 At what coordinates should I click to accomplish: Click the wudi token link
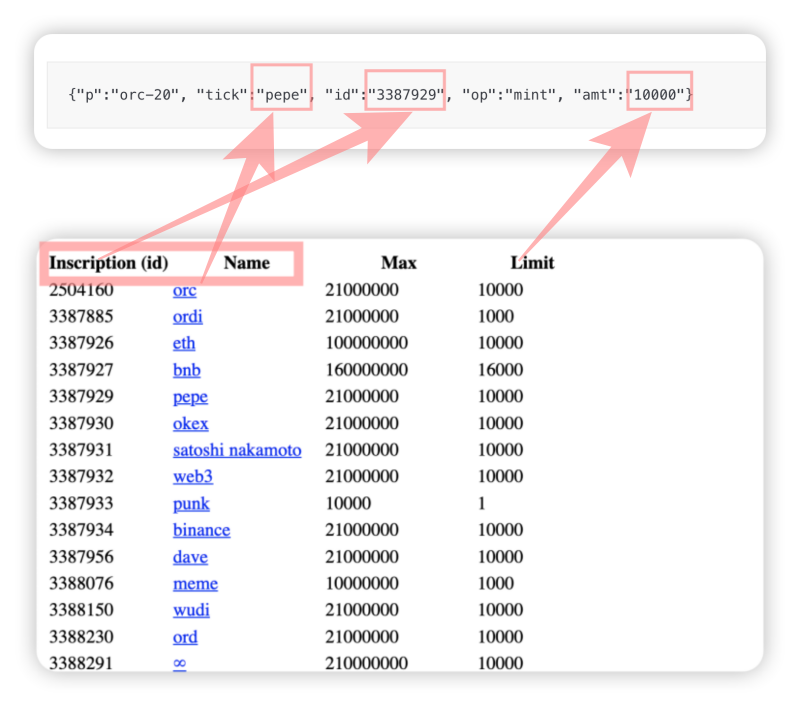pos(191,610)
